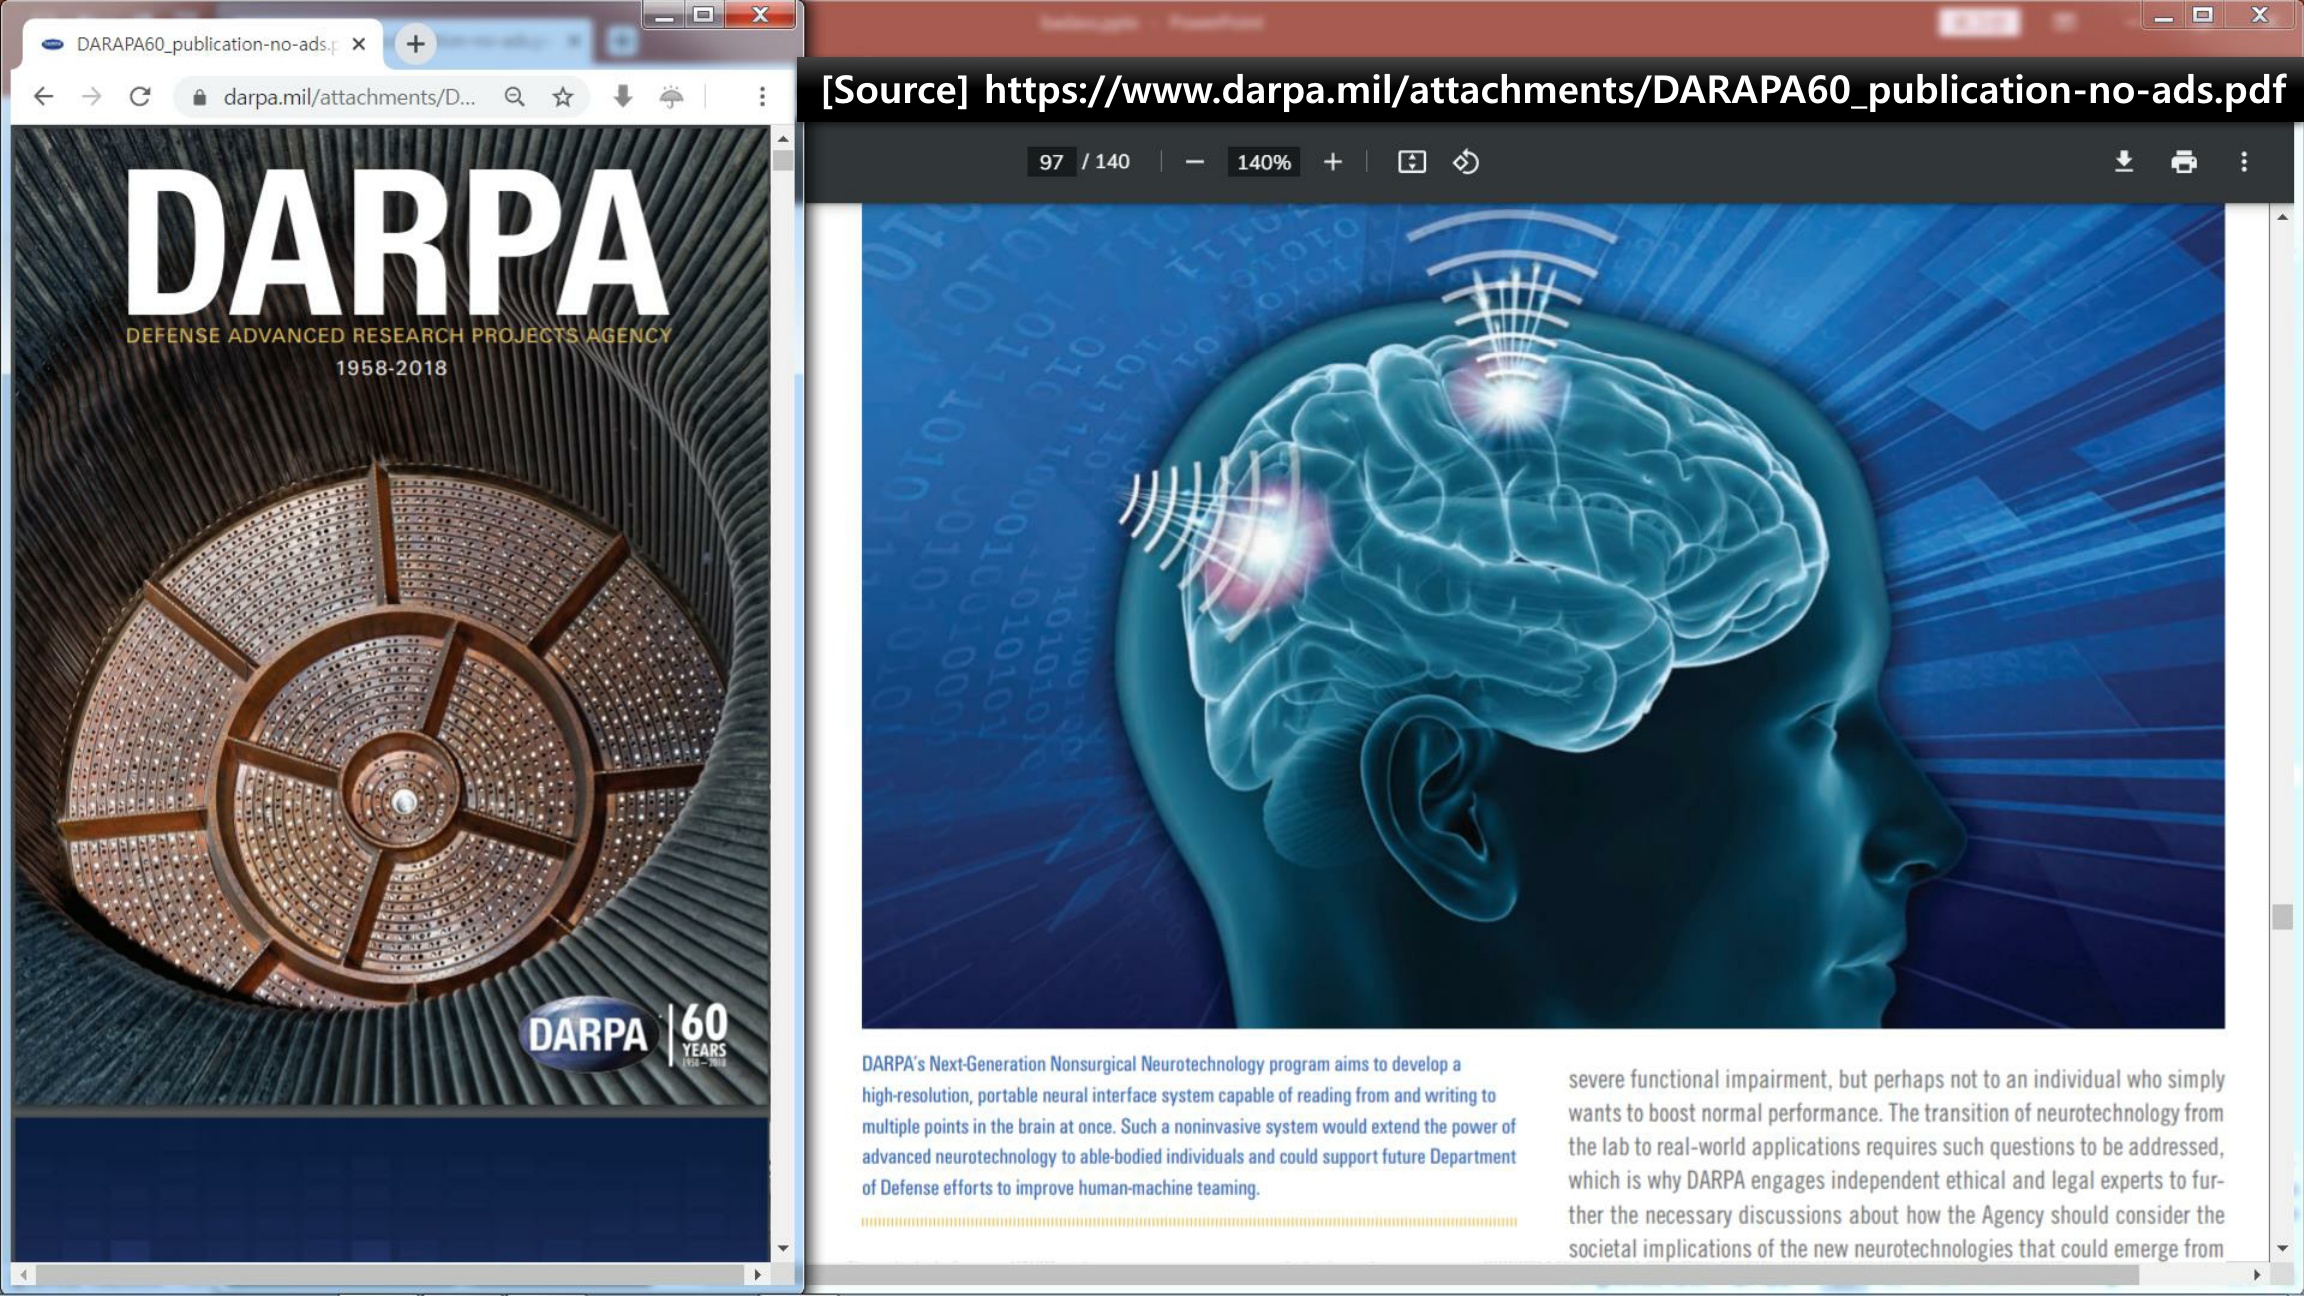Close the DARAPA60_publication tab
The width and height of the screenshot is (2304, 1296).
pos(359,44)
